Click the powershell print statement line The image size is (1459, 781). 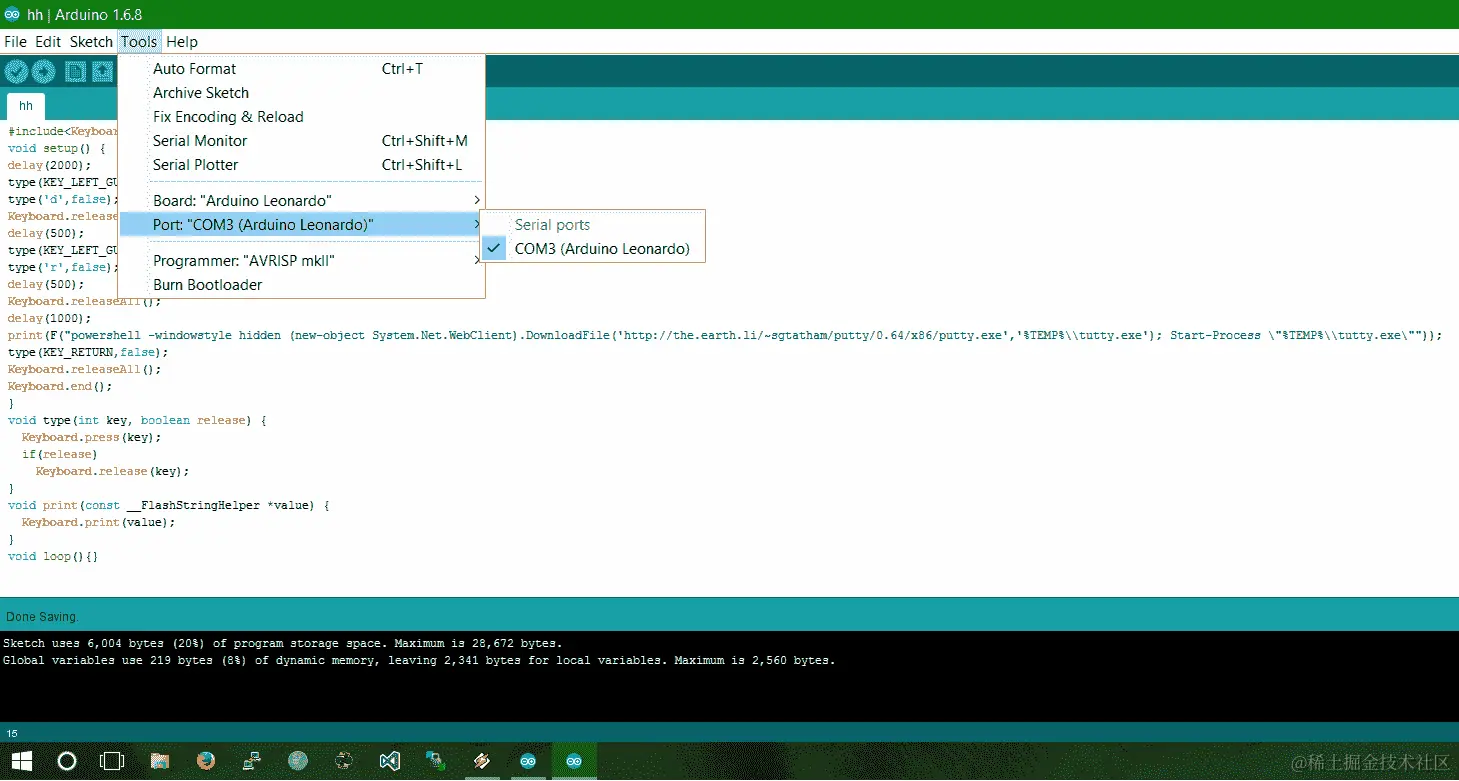coord(725,335)
